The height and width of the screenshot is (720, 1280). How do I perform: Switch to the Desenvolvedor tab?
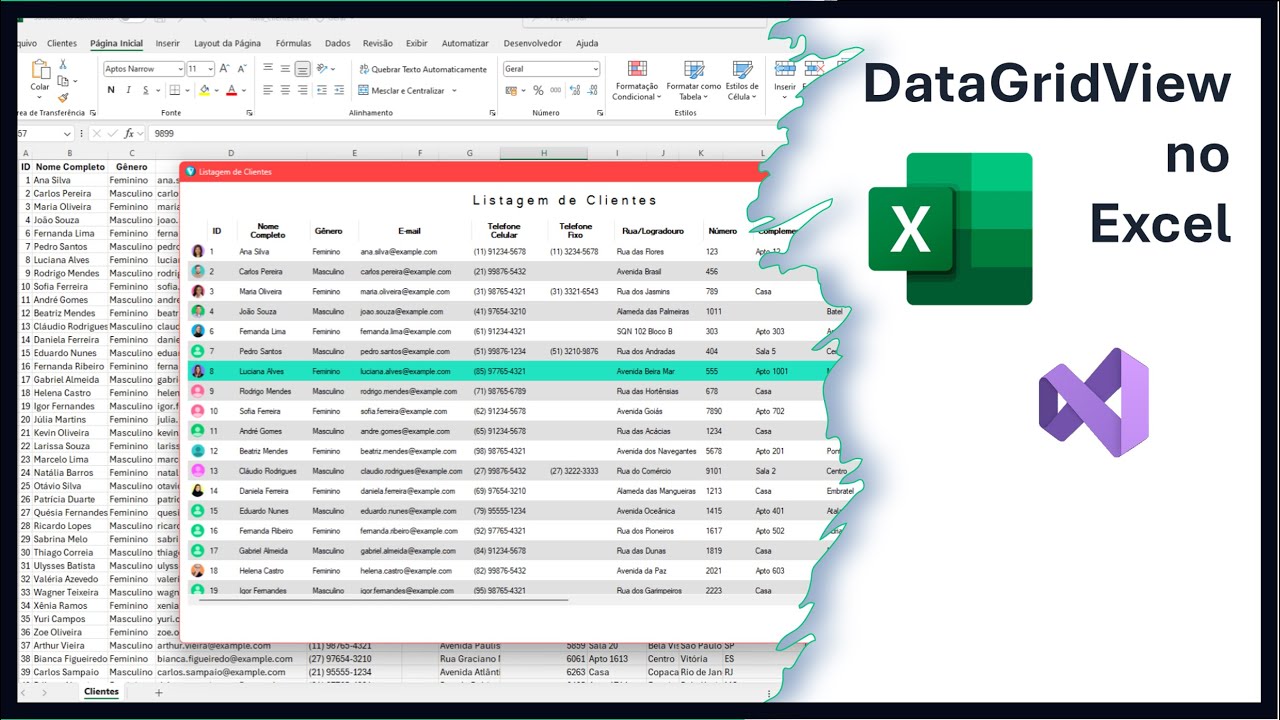532,43
